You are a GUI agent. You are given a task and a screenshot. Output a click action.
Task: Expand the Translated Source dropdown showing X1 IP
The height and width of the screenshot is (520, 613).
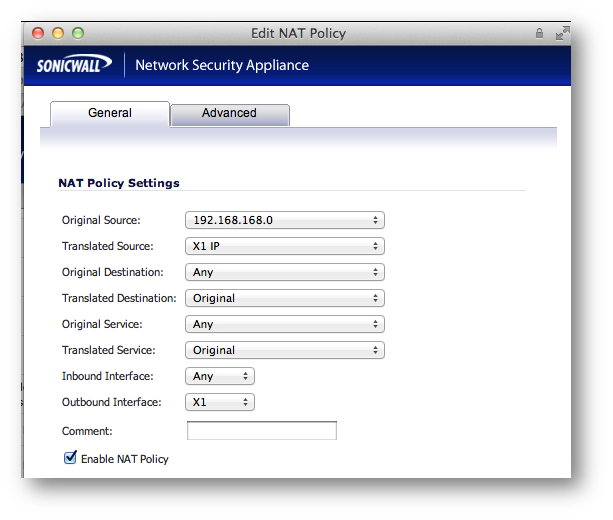[x=284, y=246]
